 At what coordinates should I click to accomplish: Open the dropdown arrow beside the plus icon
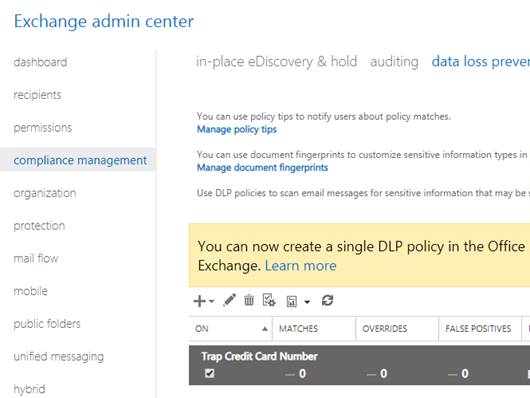coord(212,301)
